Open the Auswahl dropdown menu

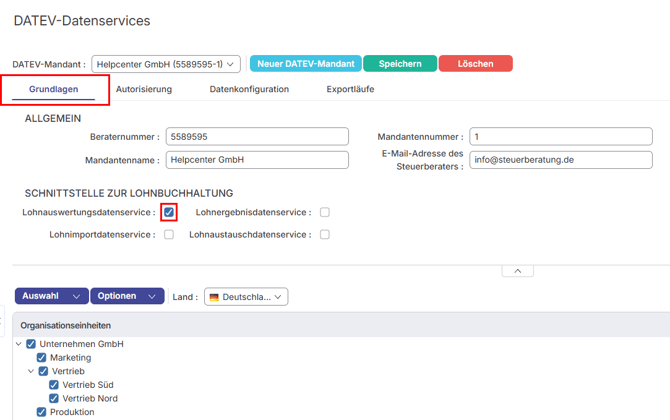50,296
